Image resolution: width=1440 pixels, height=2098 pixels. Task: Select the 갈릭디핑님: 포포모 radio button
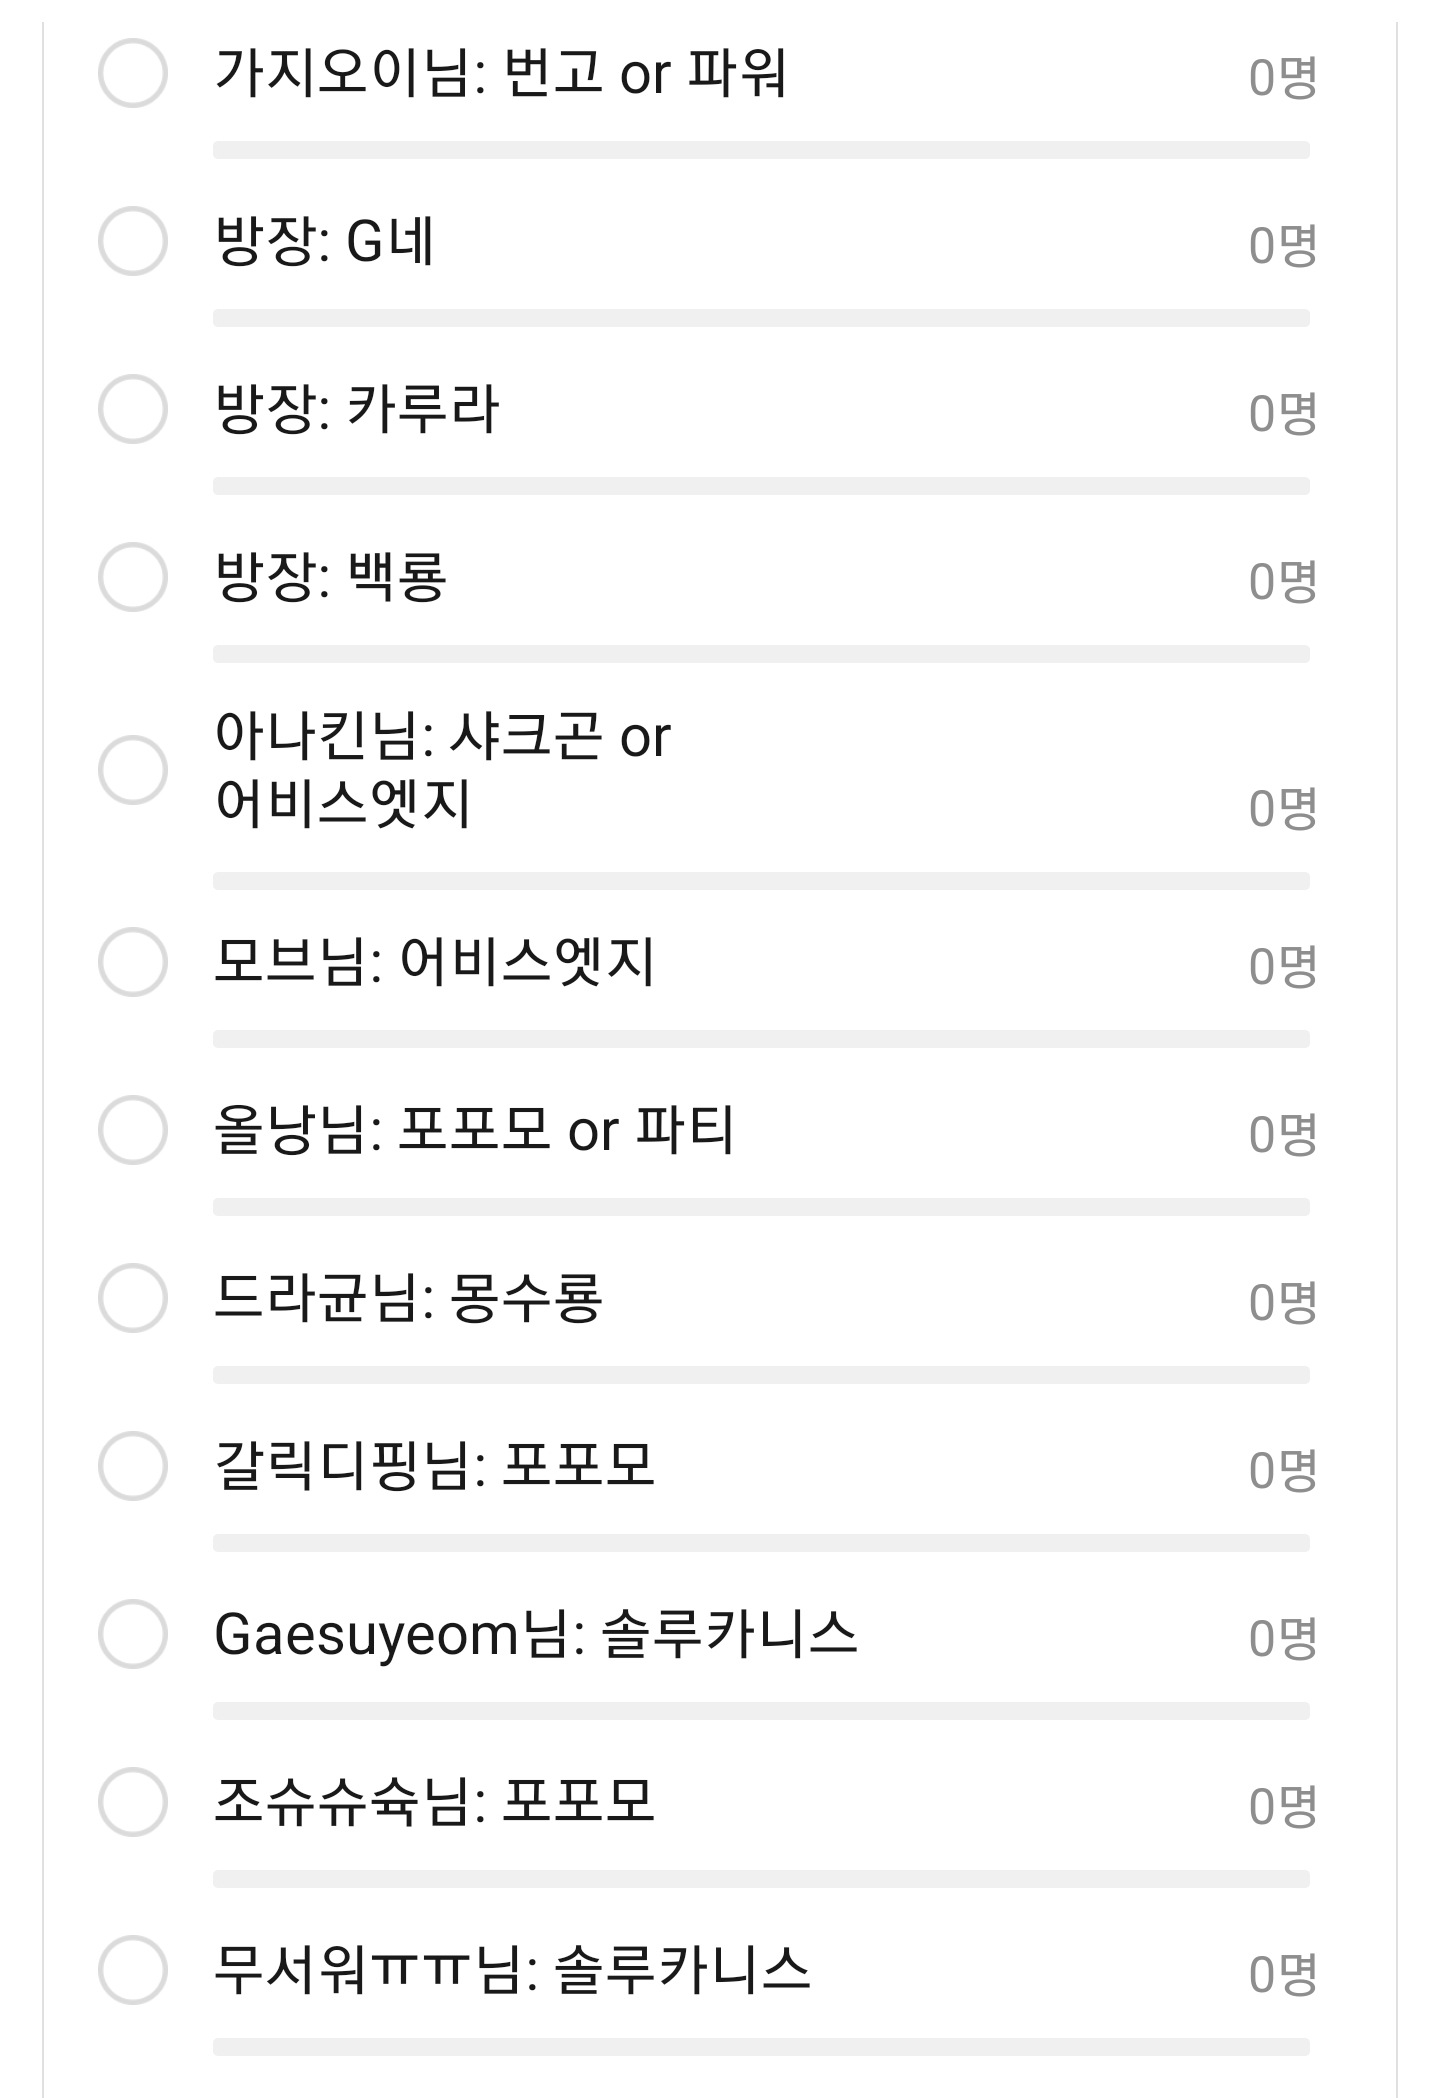(133, 1466)
